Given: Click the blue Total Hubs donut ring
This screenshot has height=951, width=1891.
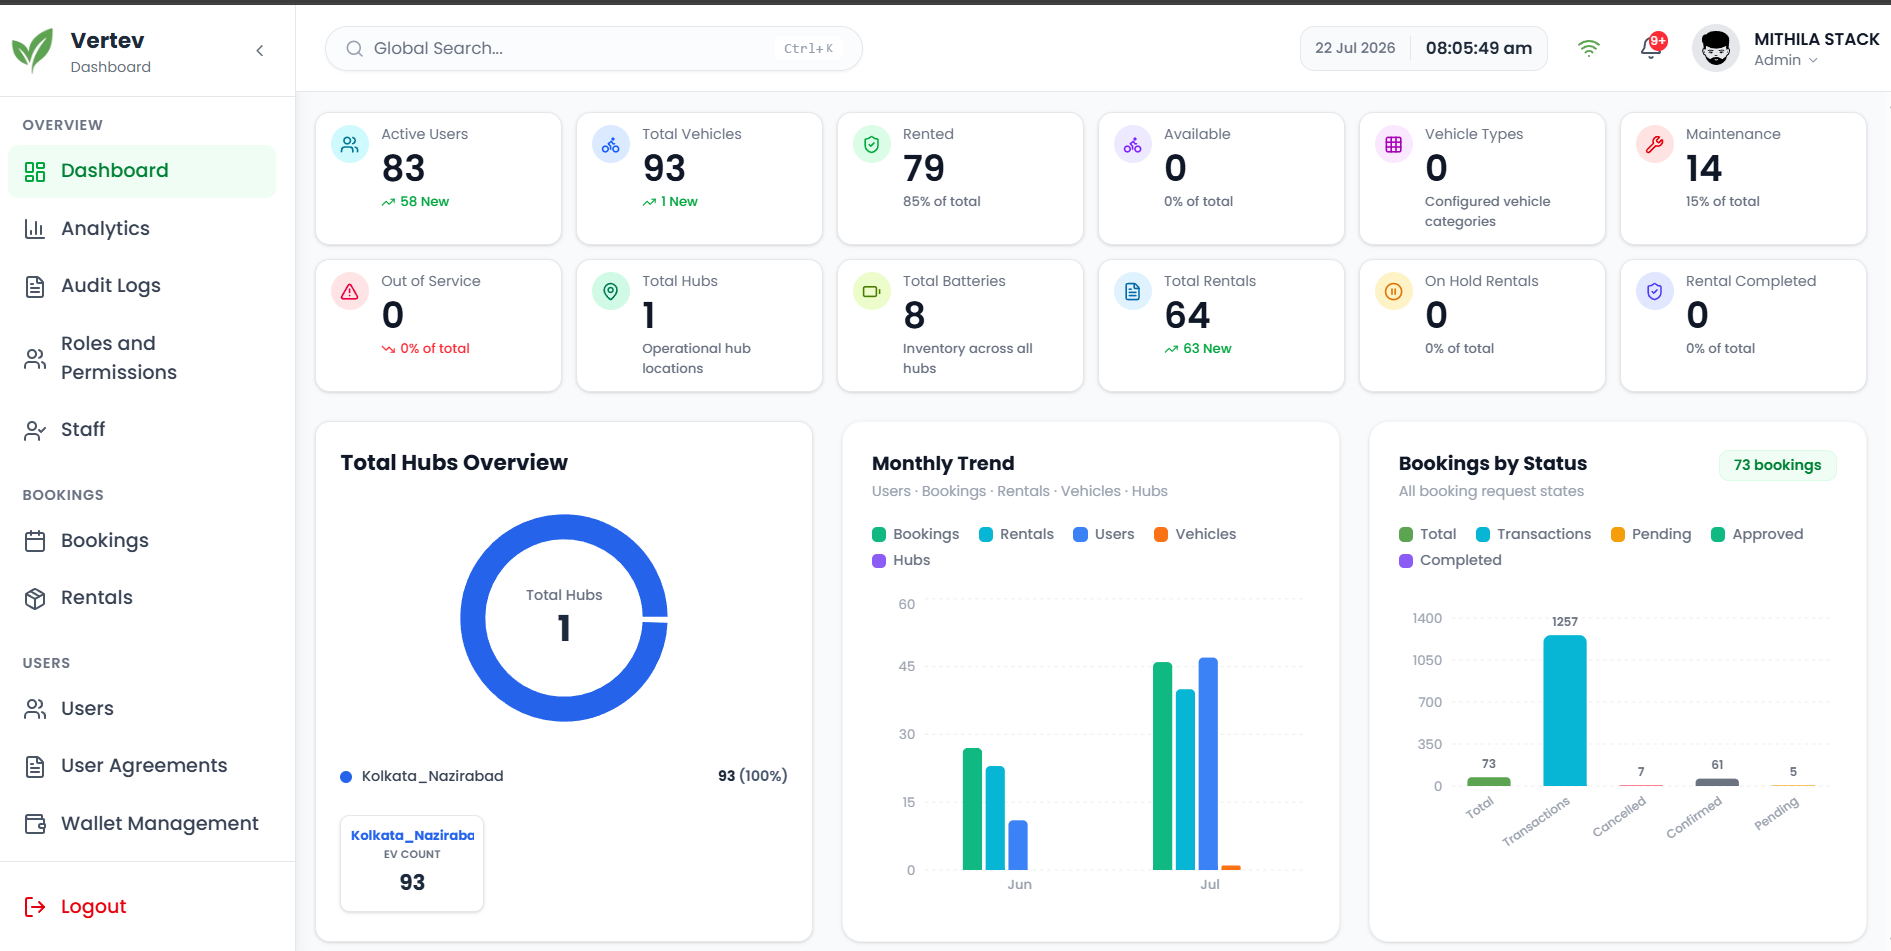Looking at the screenshot, I should (474, 618).
